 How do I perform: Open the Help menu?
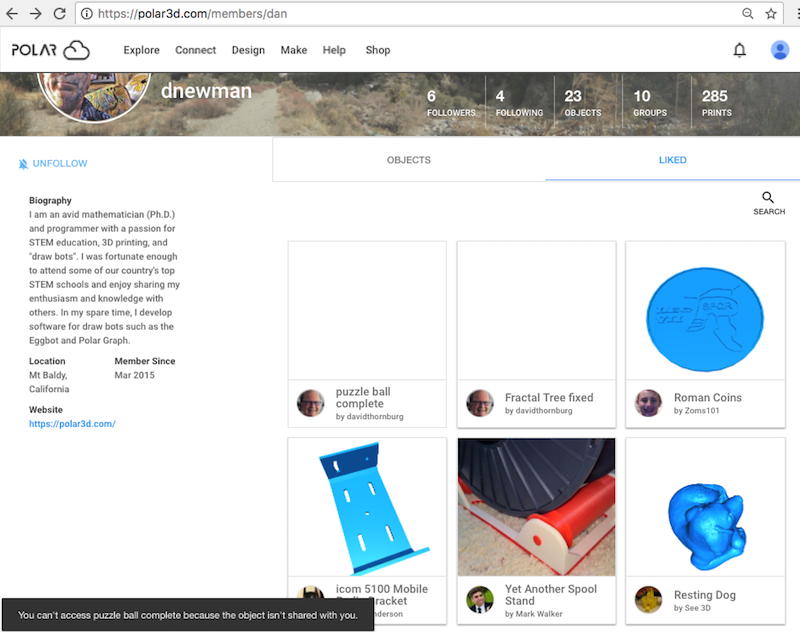coord(334,50)
